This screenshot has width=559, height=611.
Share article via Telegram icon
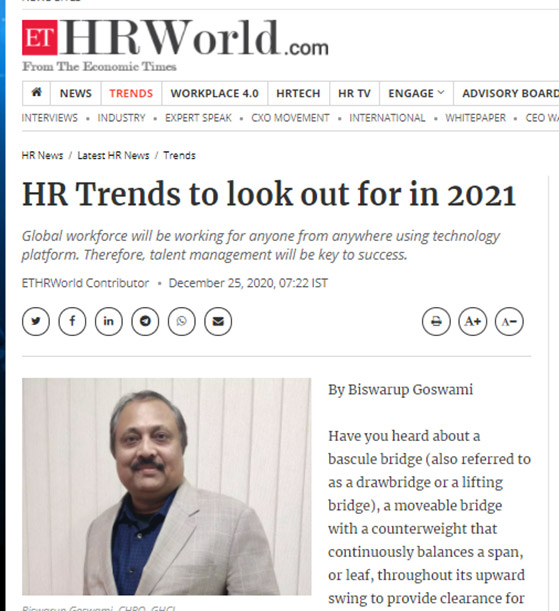tap(145, 321)
